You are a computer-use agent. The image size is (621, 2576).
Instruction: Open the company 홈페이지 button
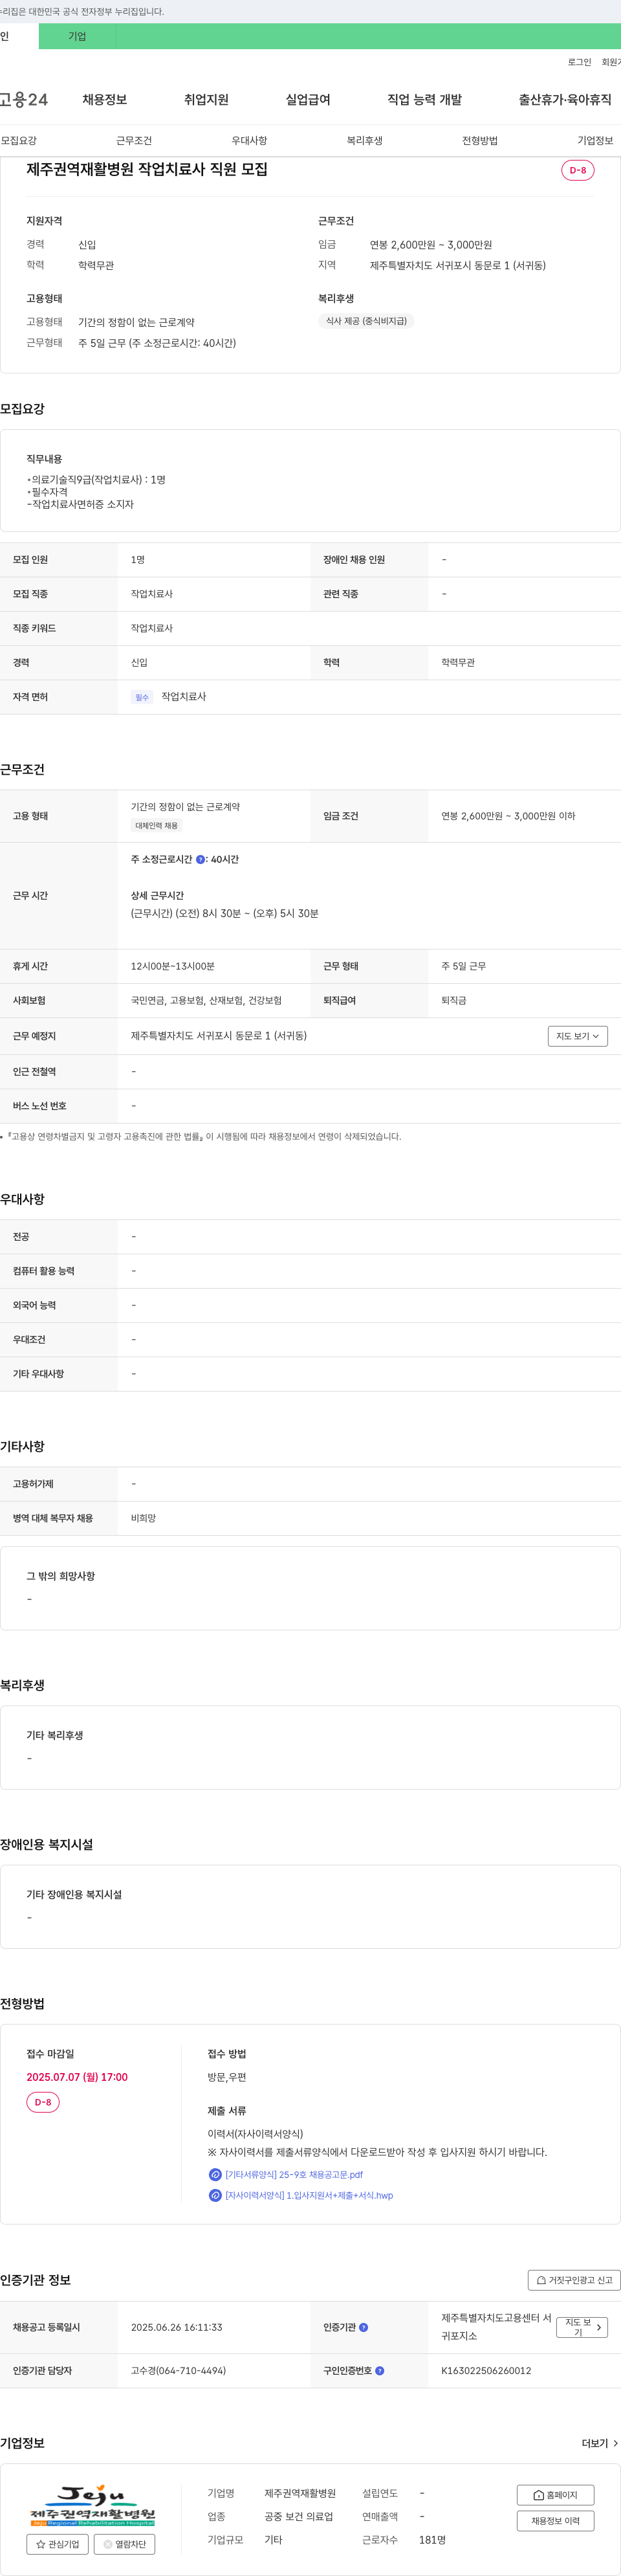(555, 2495)
